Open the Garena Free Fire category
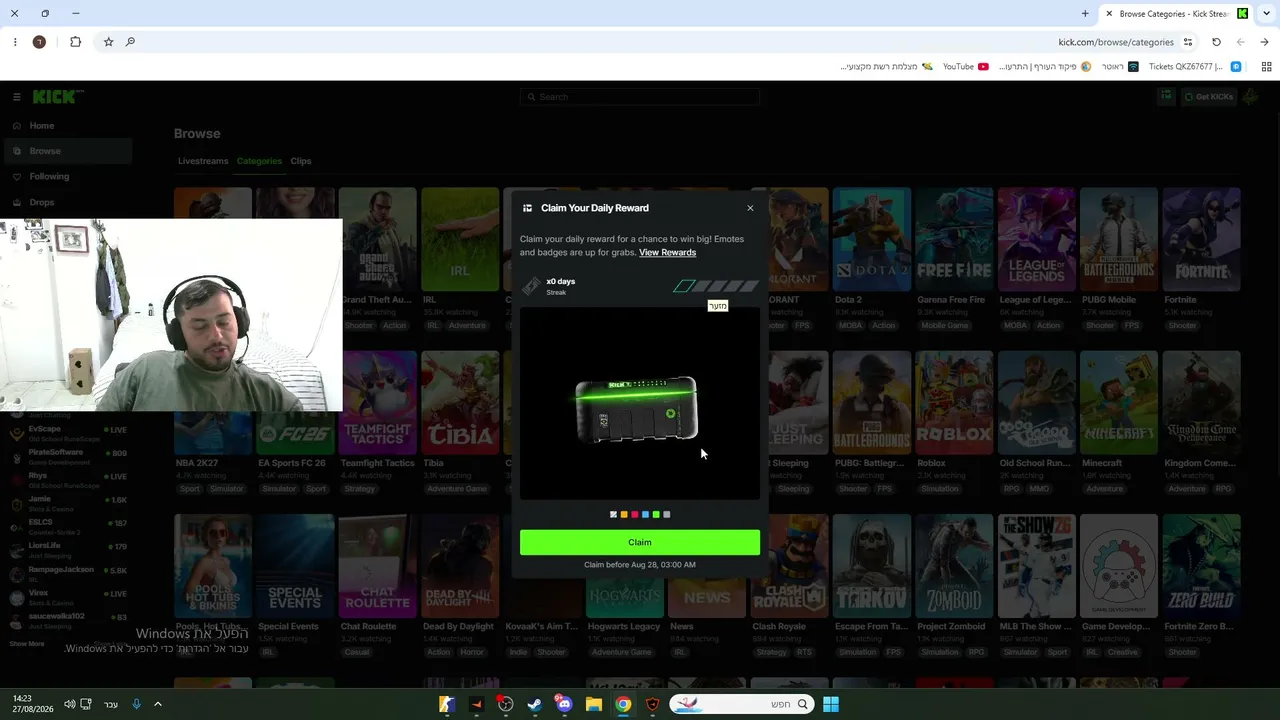The height and width of the screenshot is (720, 1280). pos(954,239)
